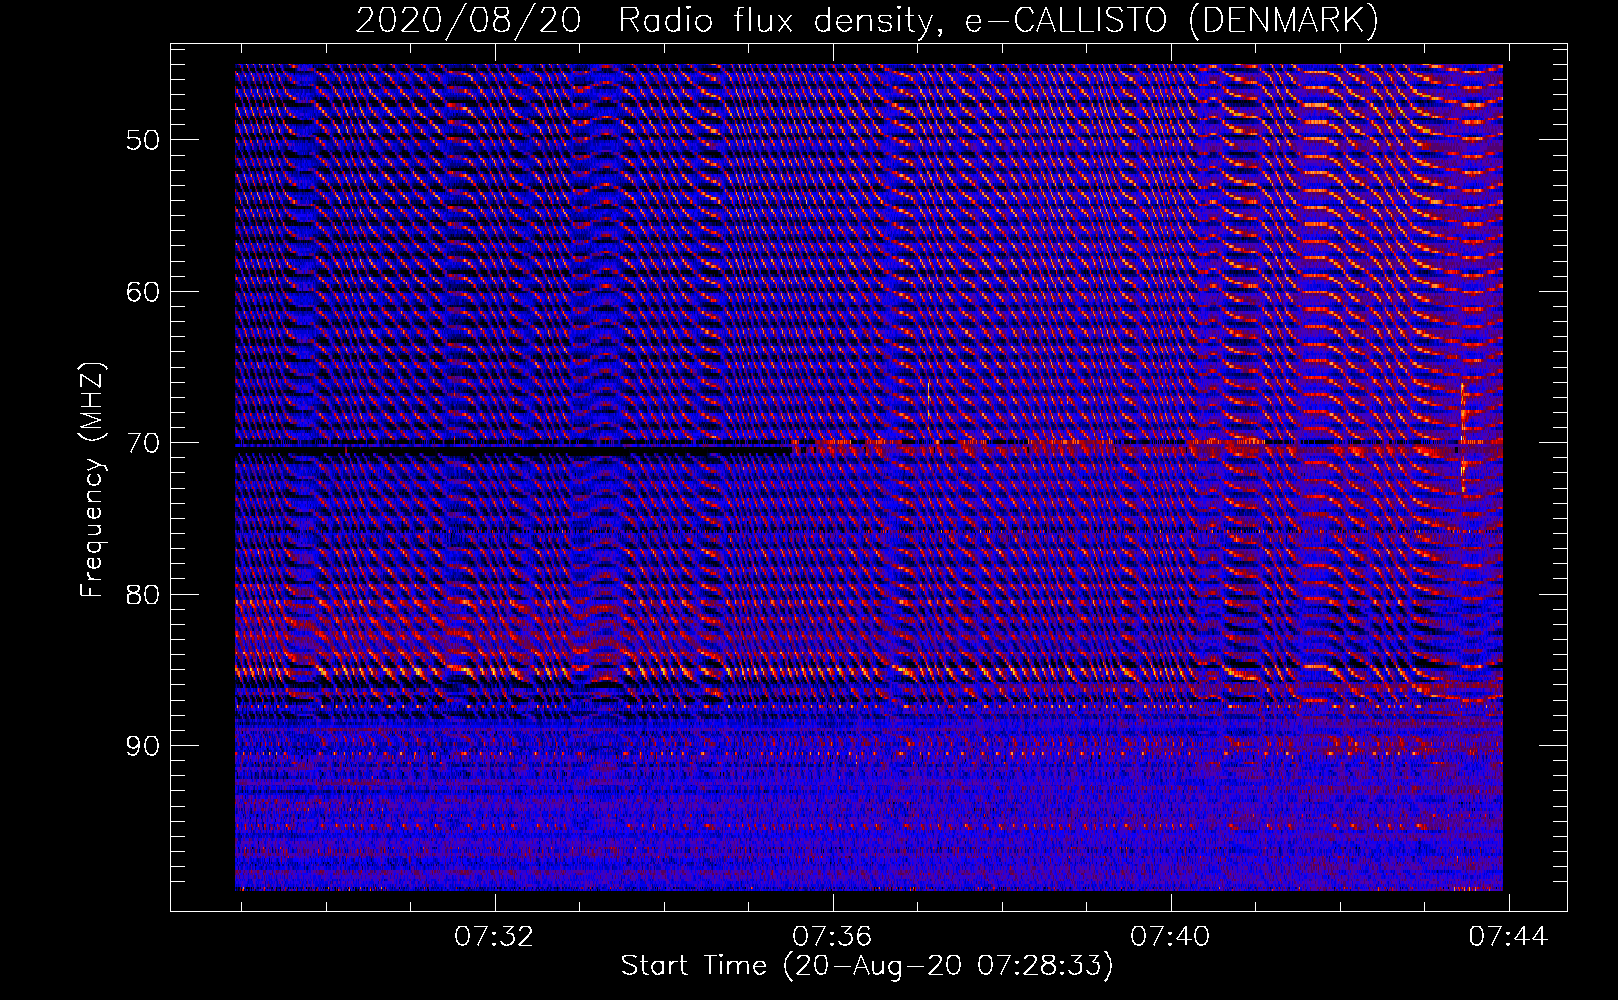Click the 07:40 time tick label
The height and width of the screenshot is (1000, 1618).
(1170, 937)
